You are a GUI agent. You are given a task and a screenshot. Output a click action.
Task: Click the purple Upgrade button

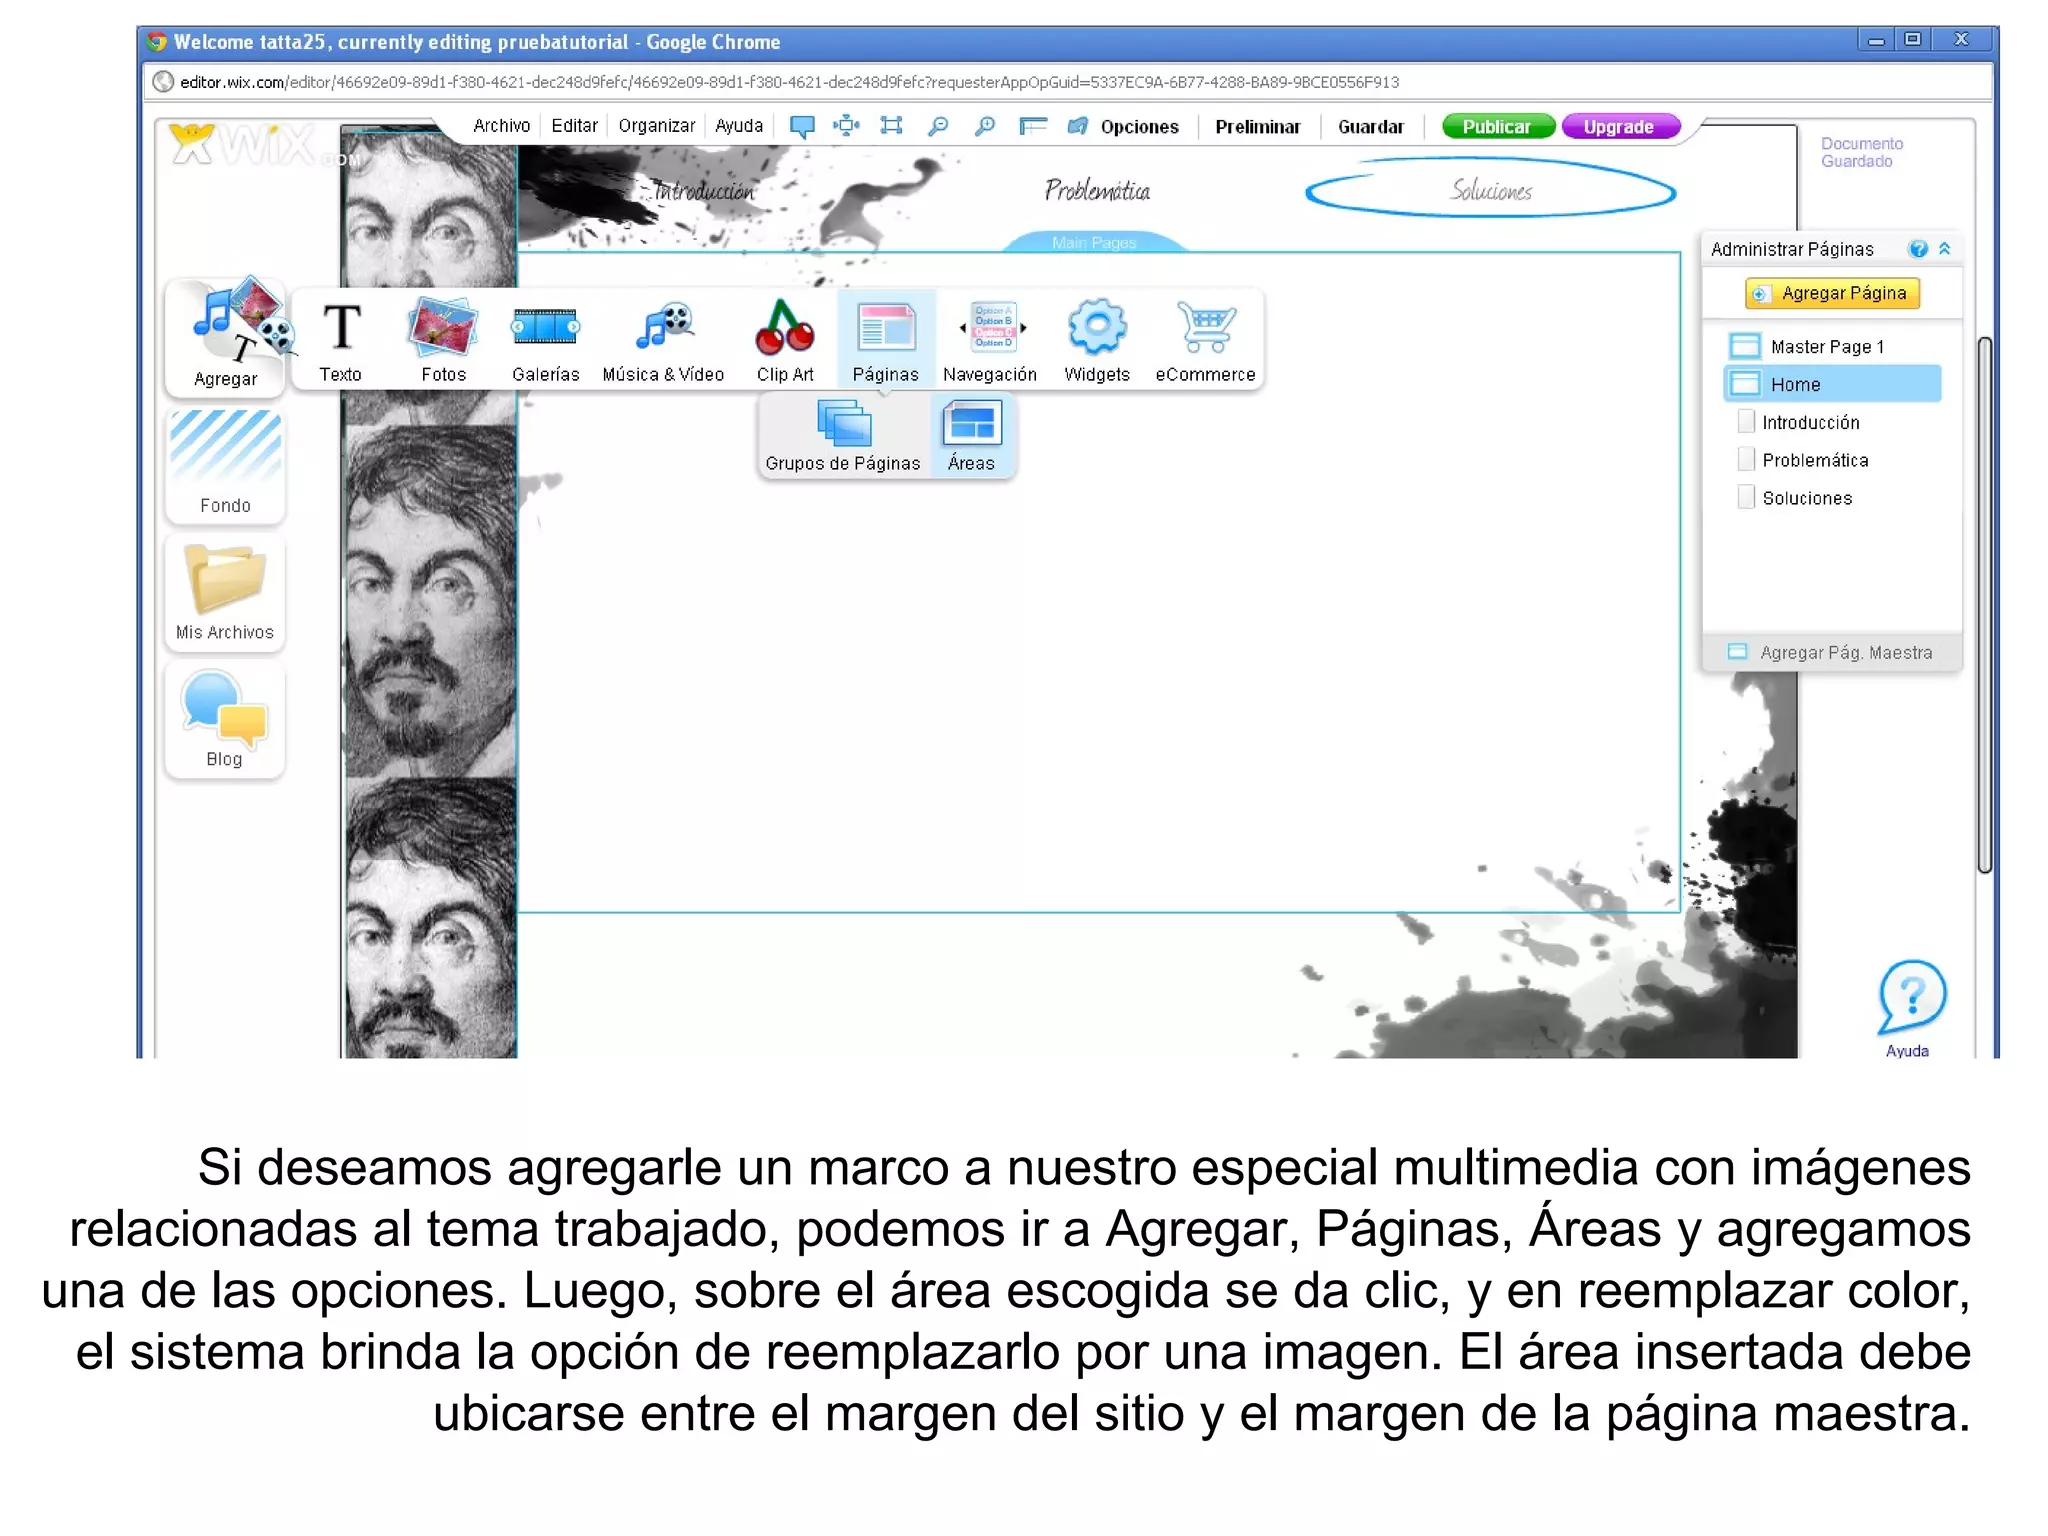coord(1619,127)
